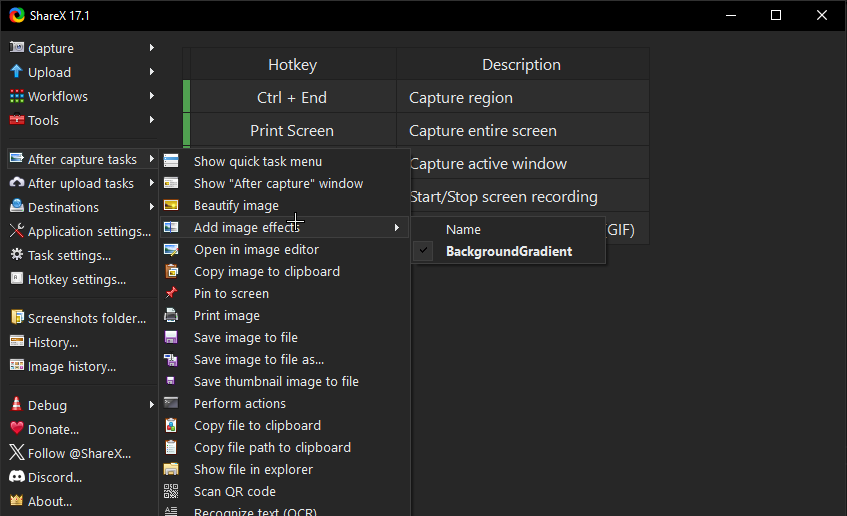Toggle the green indicator for Print Screen hotkey
This screenshot has width=847, height=516.
tap(186, 130)
